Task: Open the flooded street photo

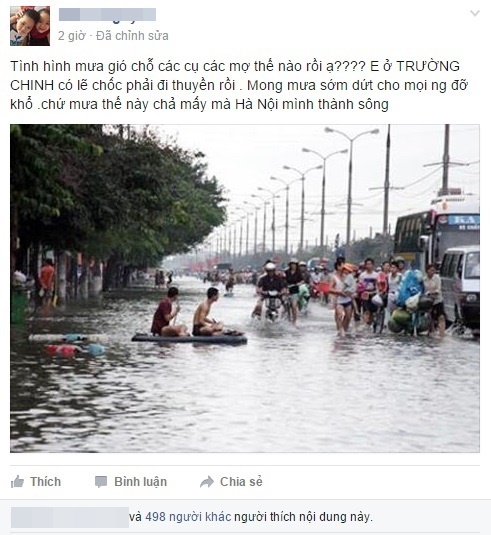Action: point(245,288)
